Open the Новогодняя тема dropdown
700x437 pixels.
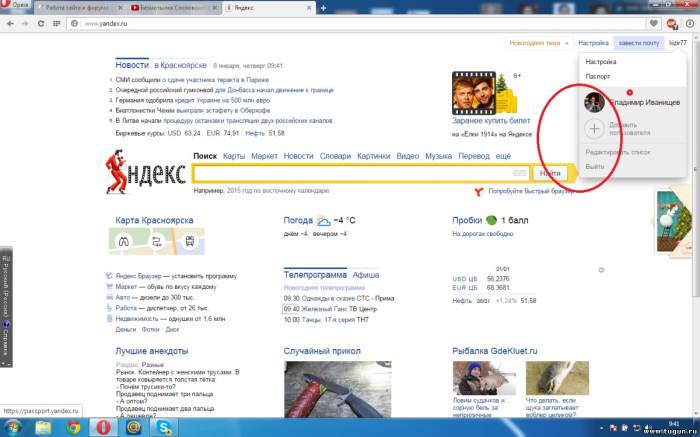[x=539, y=43]
